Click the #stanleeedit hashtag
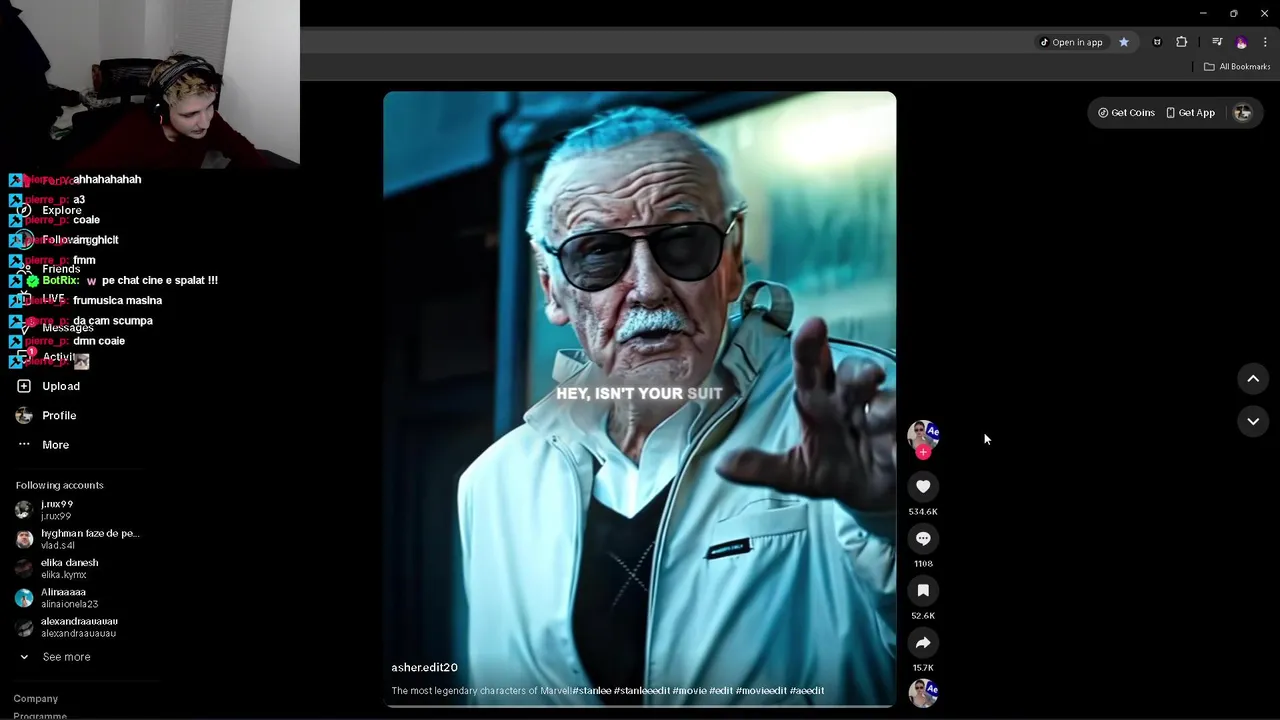1280x720 pixels. coord(641,691)
